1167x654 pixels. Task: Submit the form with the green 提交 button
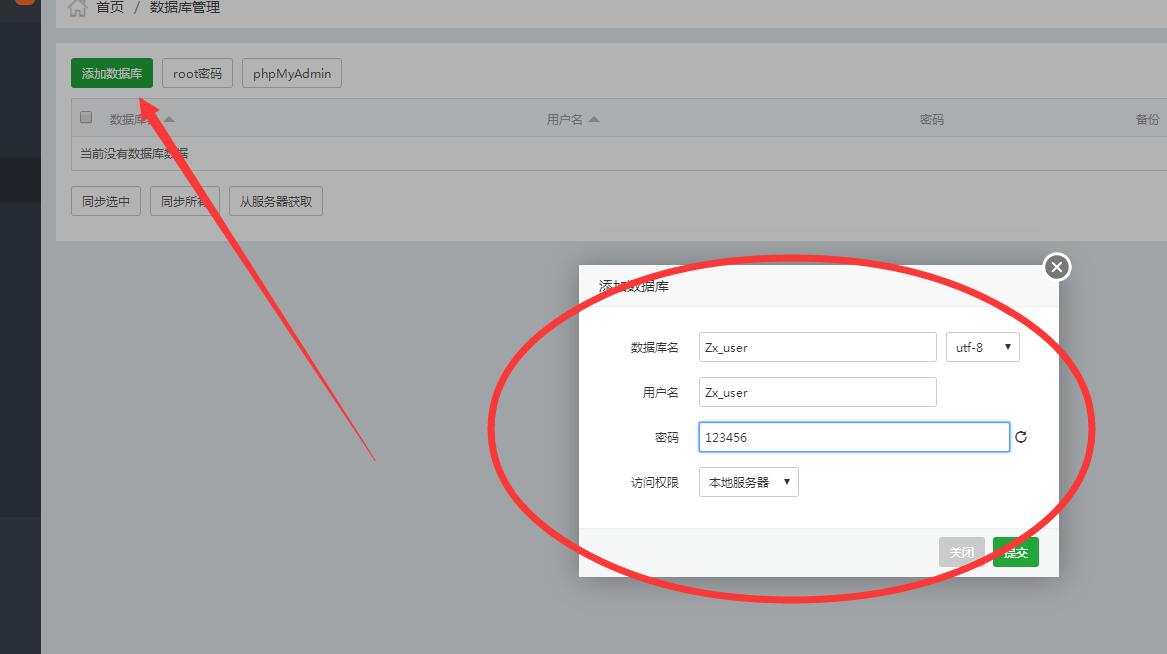click(x=1016, y=552)
